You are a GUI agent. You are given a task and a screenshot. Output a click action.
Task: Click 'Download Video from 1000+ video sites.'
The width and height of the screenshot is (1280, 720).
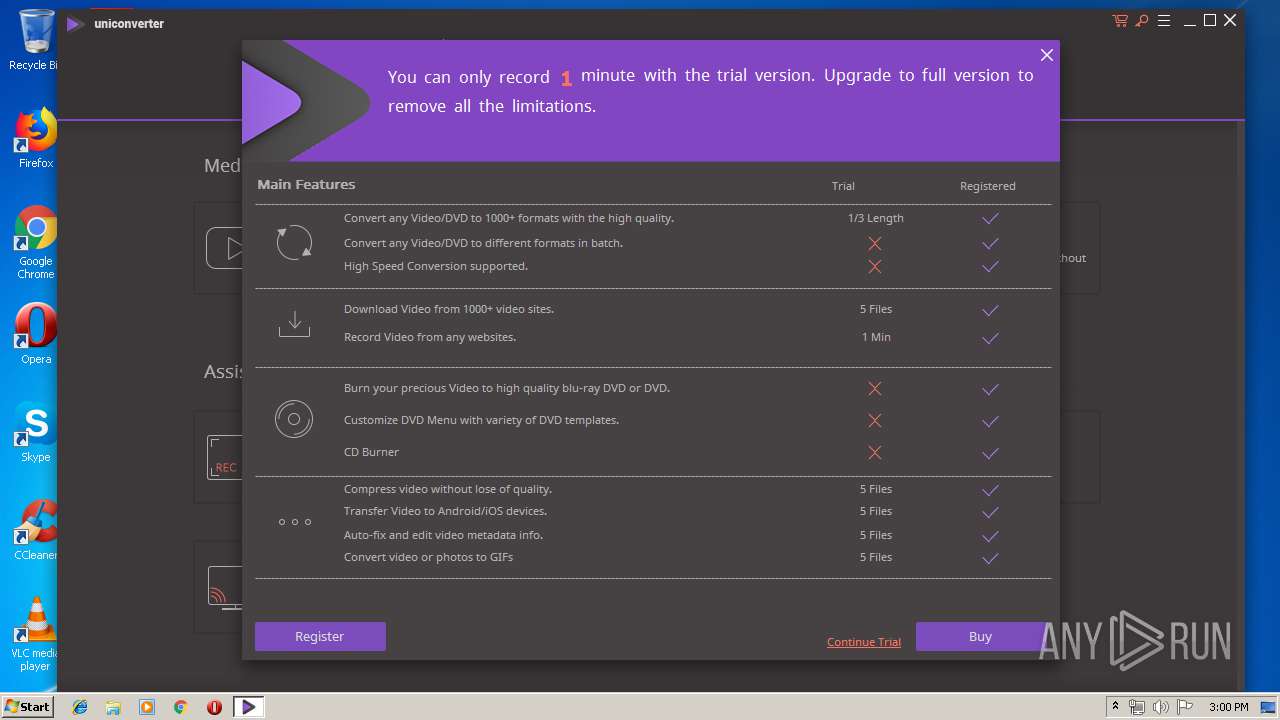click(x=449, y=309)
